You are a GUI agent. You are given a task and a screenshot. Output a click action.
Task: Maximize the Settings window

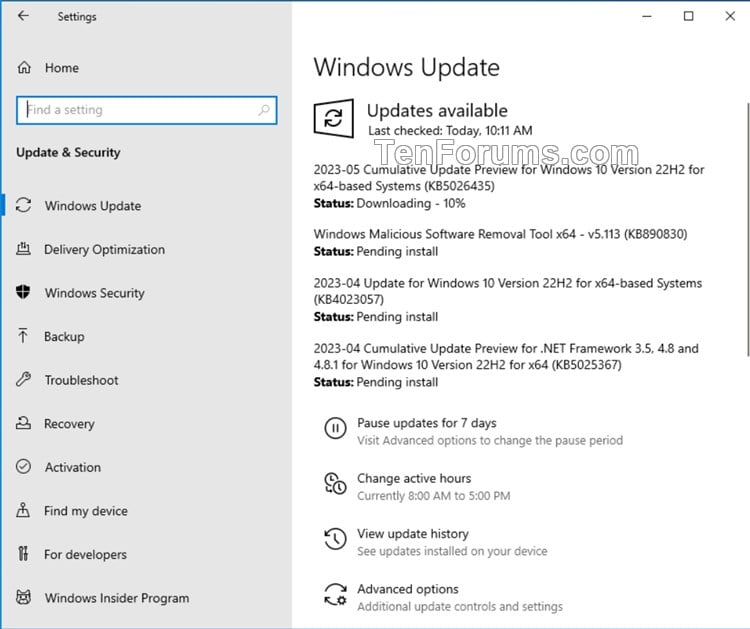688,16
